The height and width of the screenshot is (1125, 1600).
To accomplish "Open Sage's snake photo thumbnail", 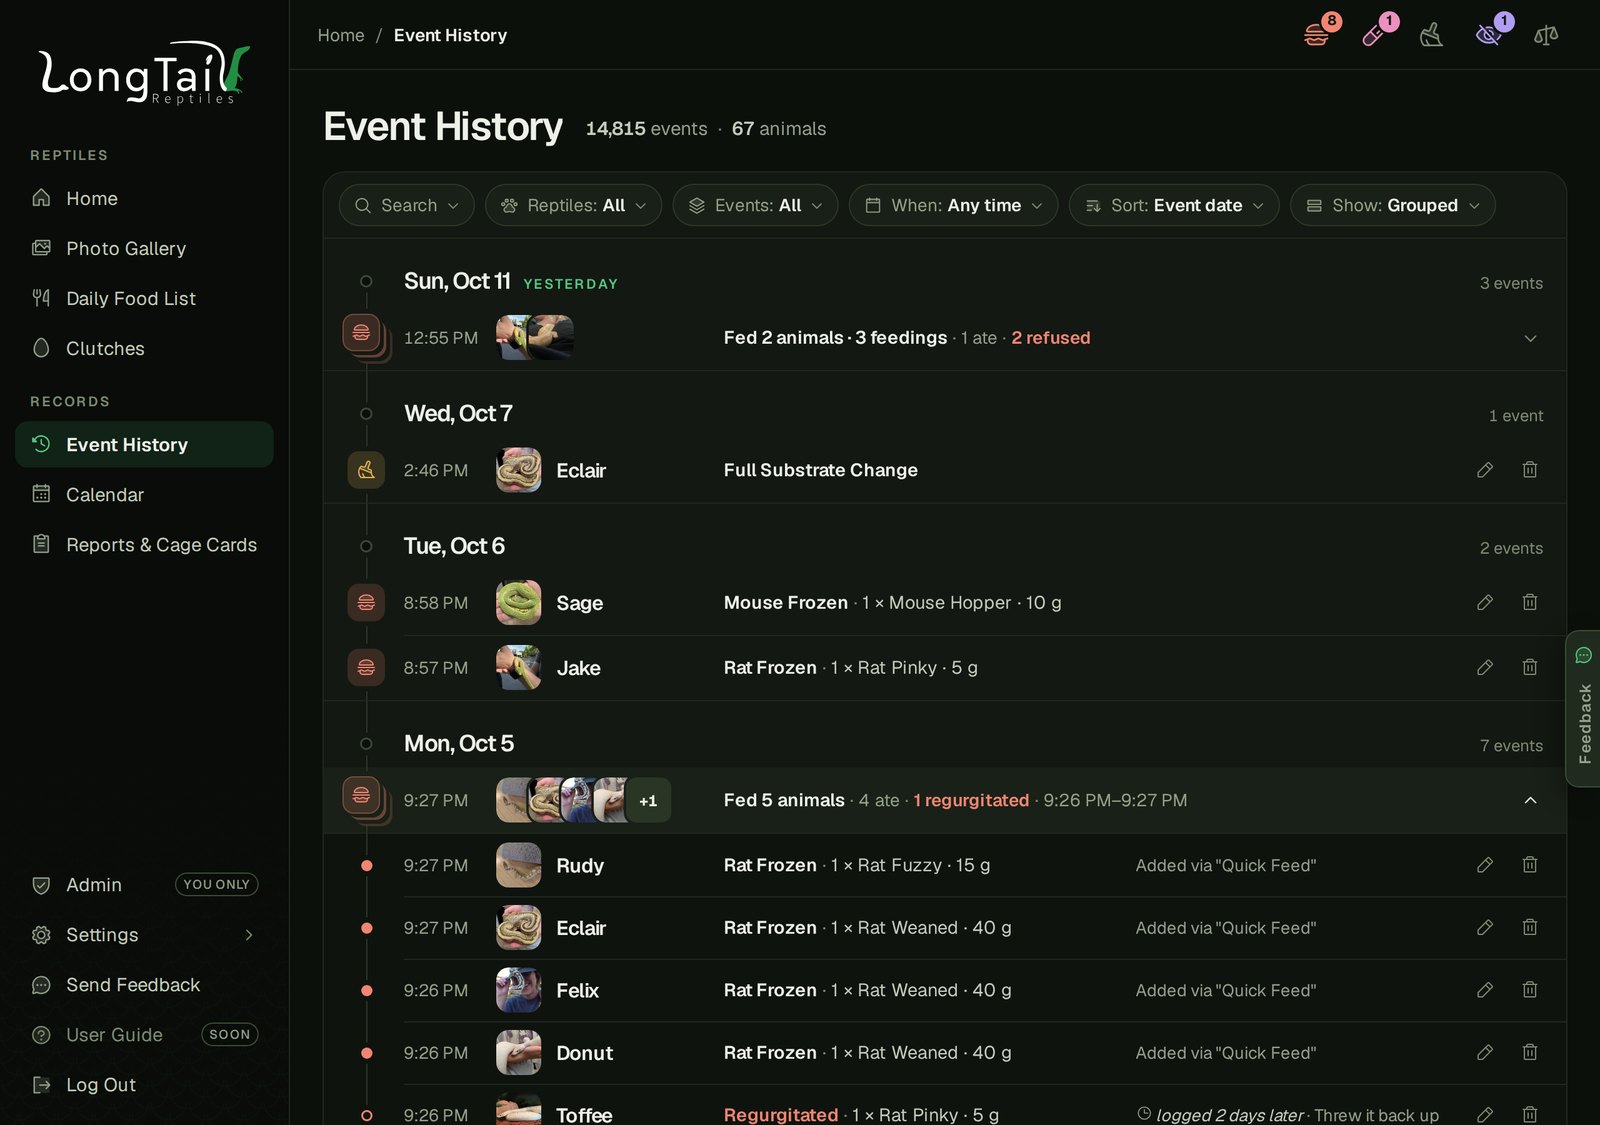I will tap(519, 602).
